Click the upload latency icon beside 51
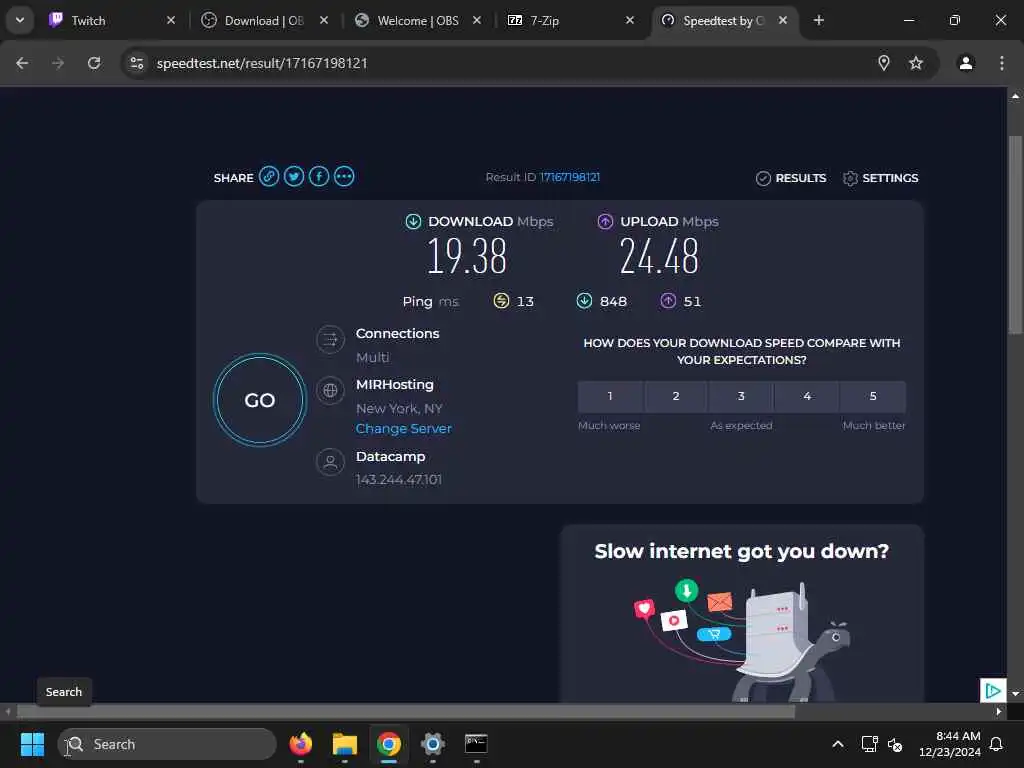1024x768 pixels. (x=668, y=300)
